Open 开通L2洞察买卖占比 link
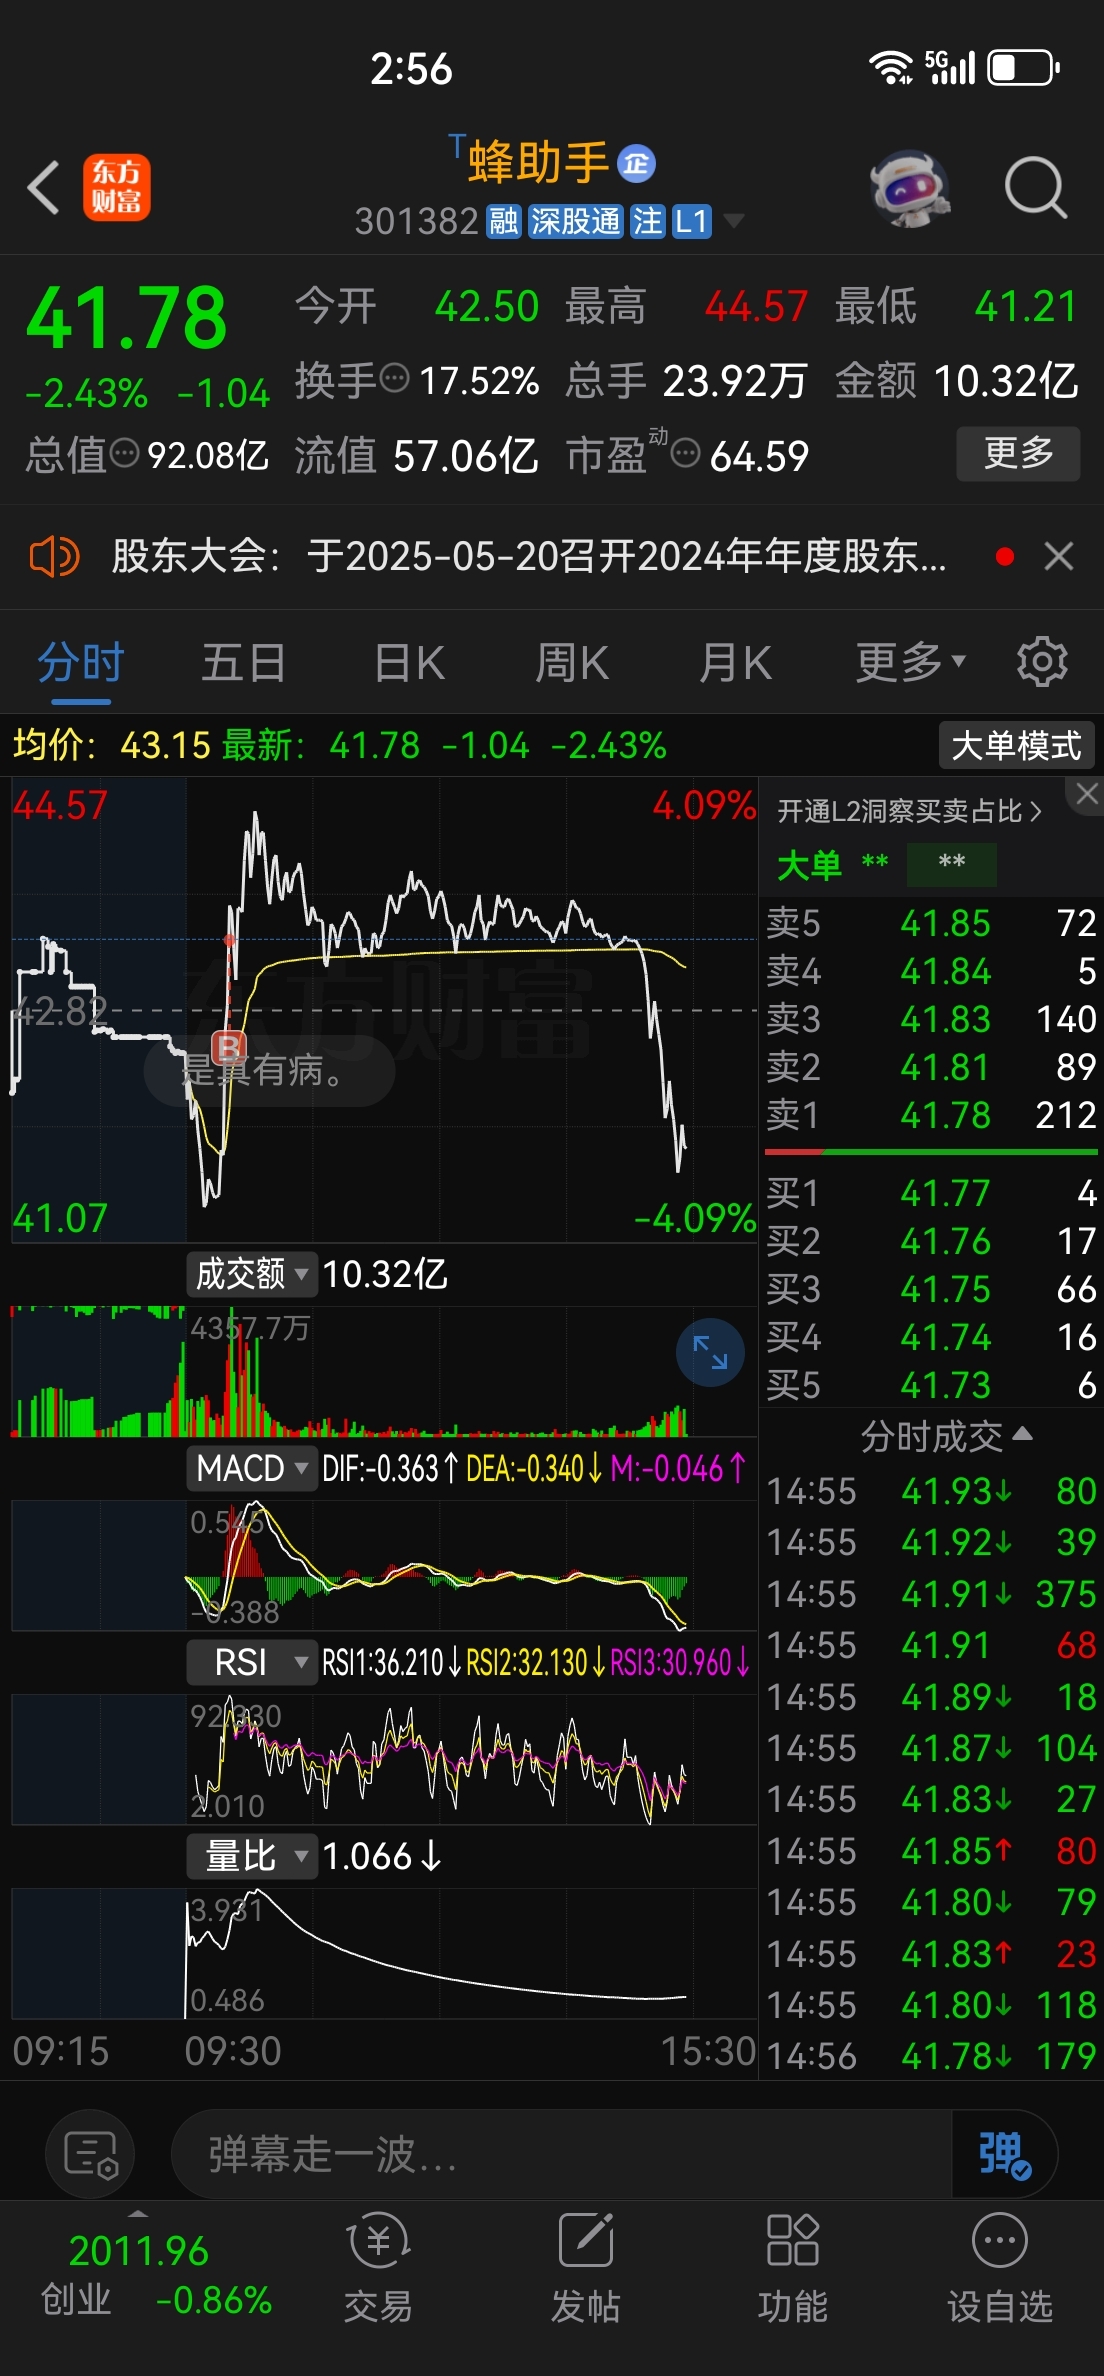1104x2376 pixels. [910, 811]
